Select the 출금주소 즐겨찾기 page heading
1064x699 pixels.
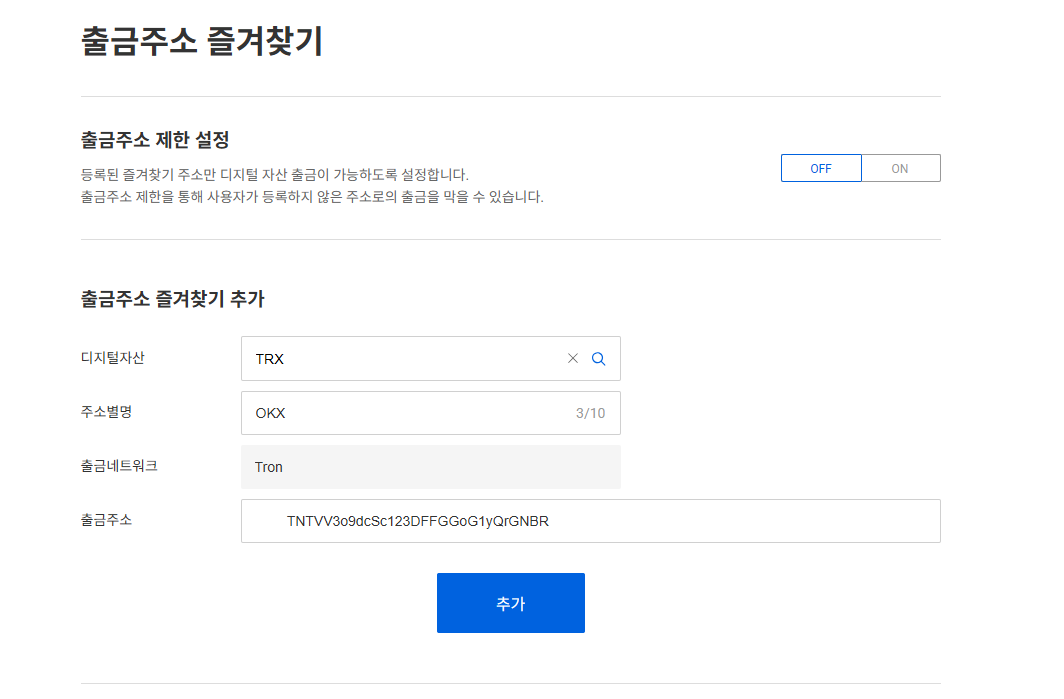pos(202,41)
